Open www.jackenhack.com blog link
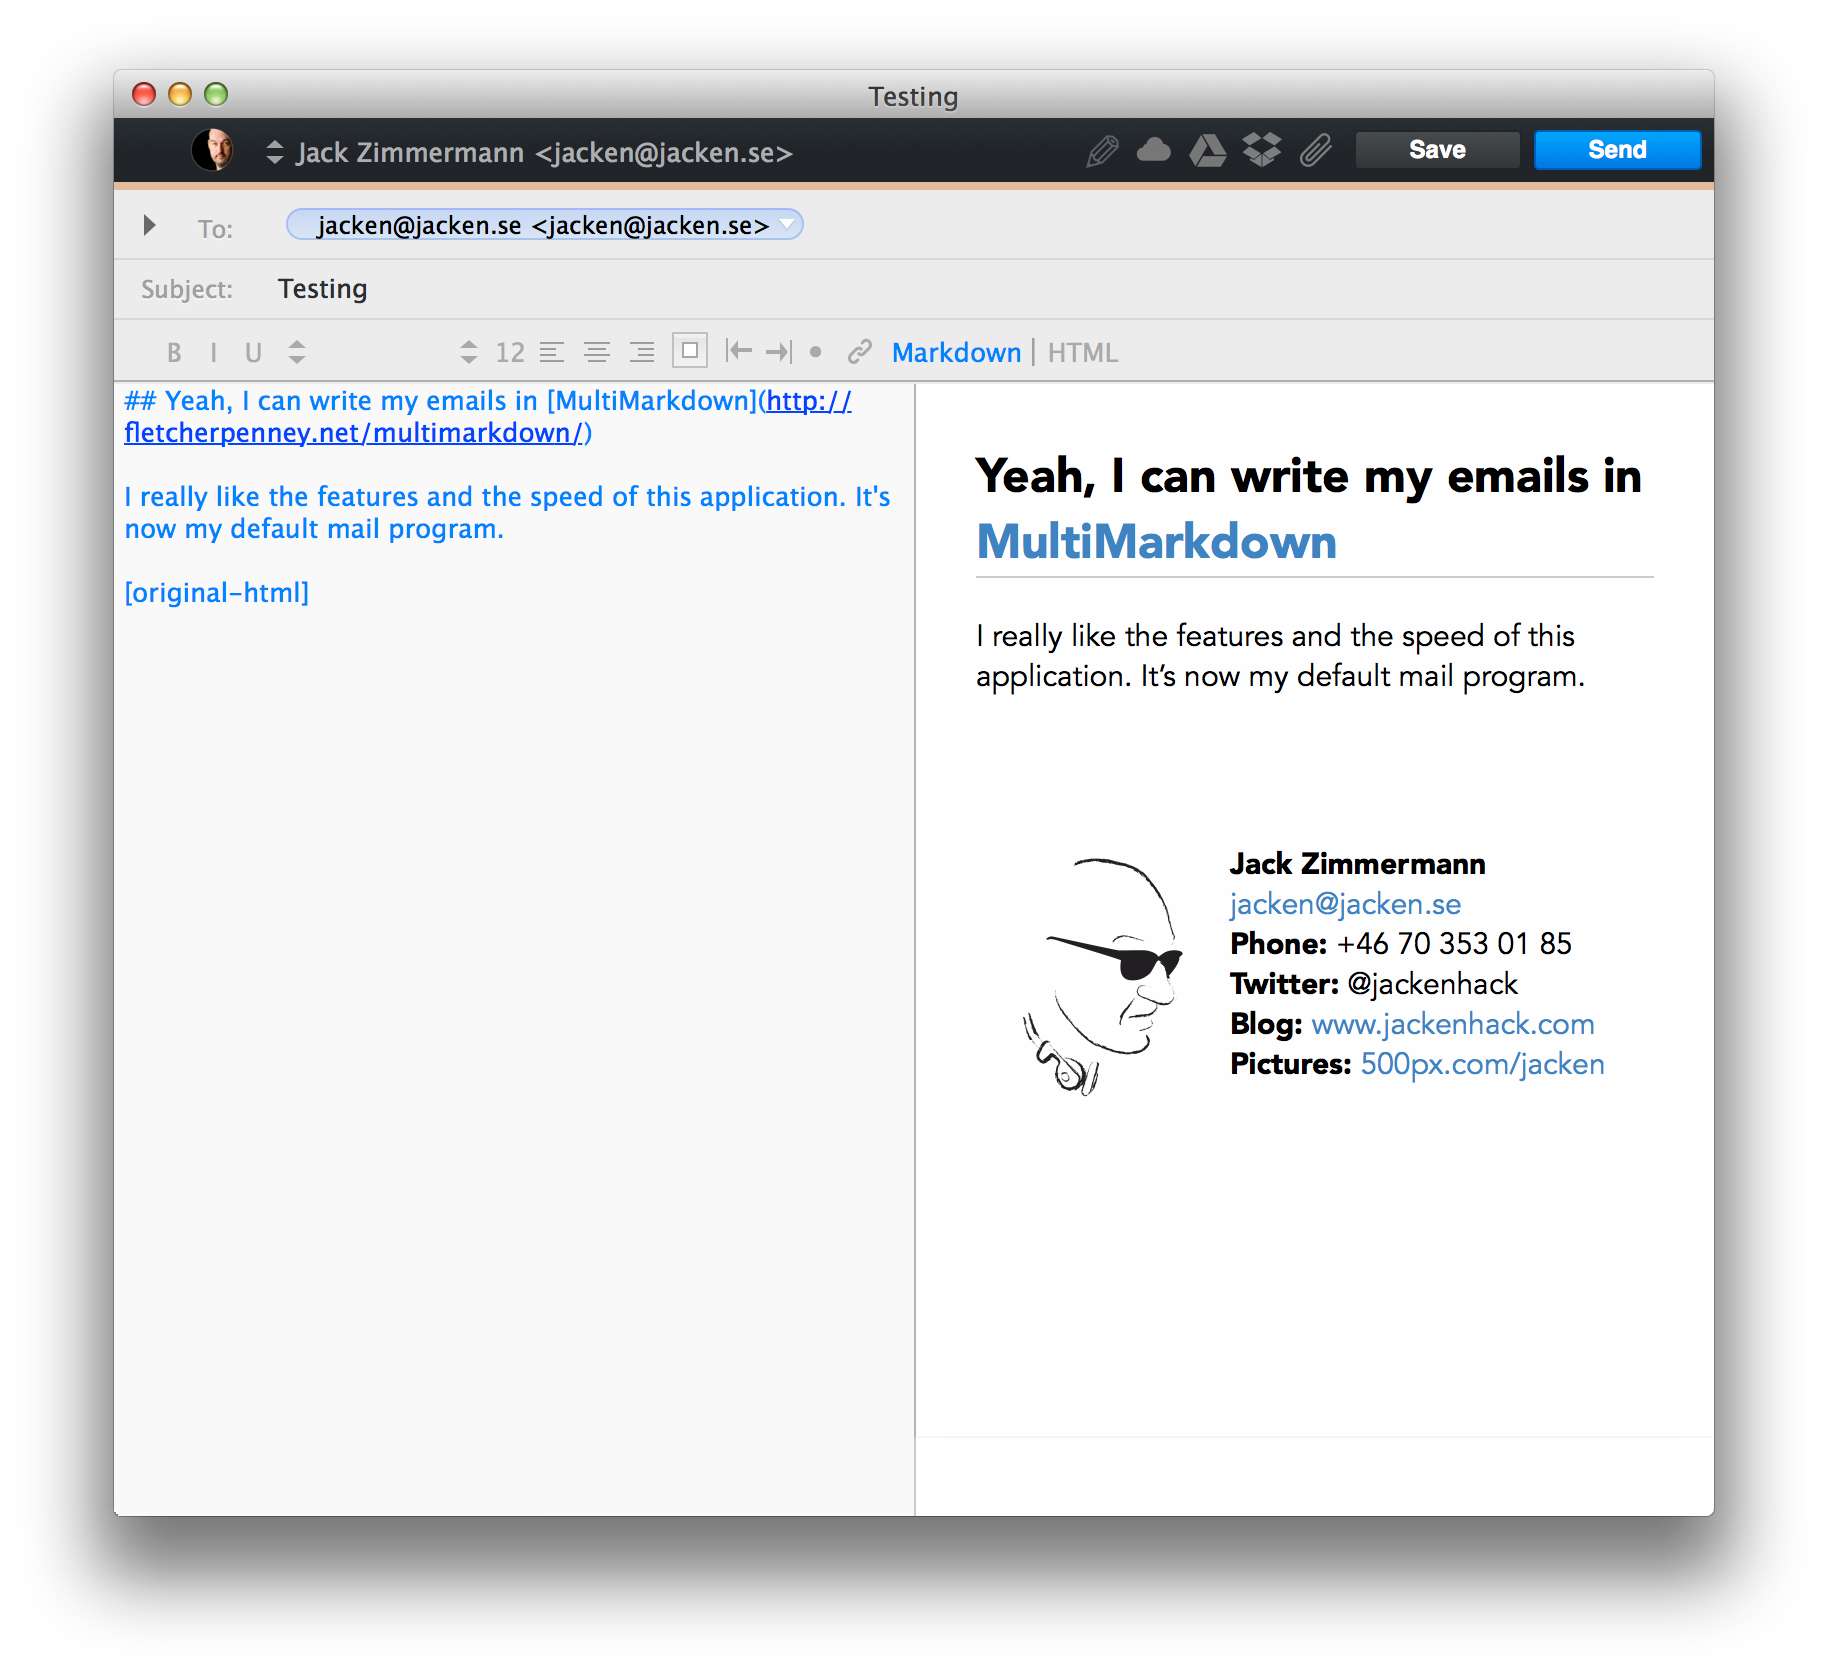The height and width of the screenshot is (1674, 1828). (x=1452, y=1024)
